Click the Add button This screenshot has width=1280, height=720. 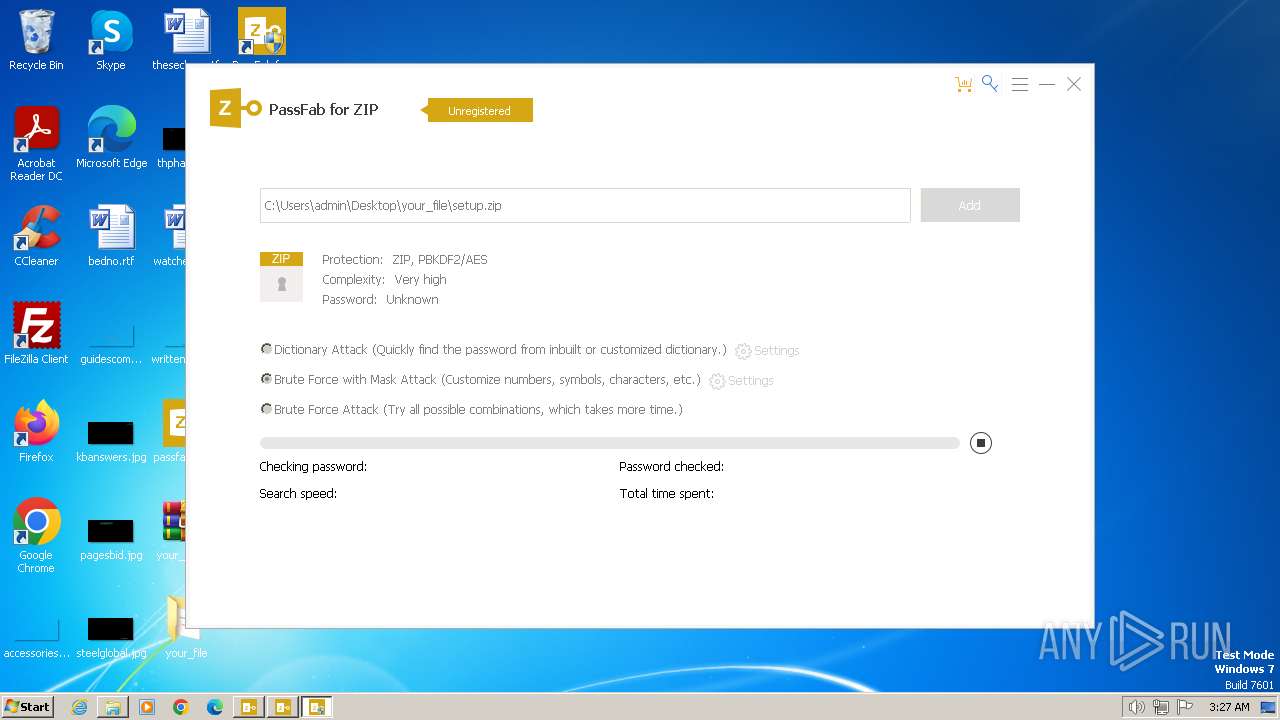970,205
